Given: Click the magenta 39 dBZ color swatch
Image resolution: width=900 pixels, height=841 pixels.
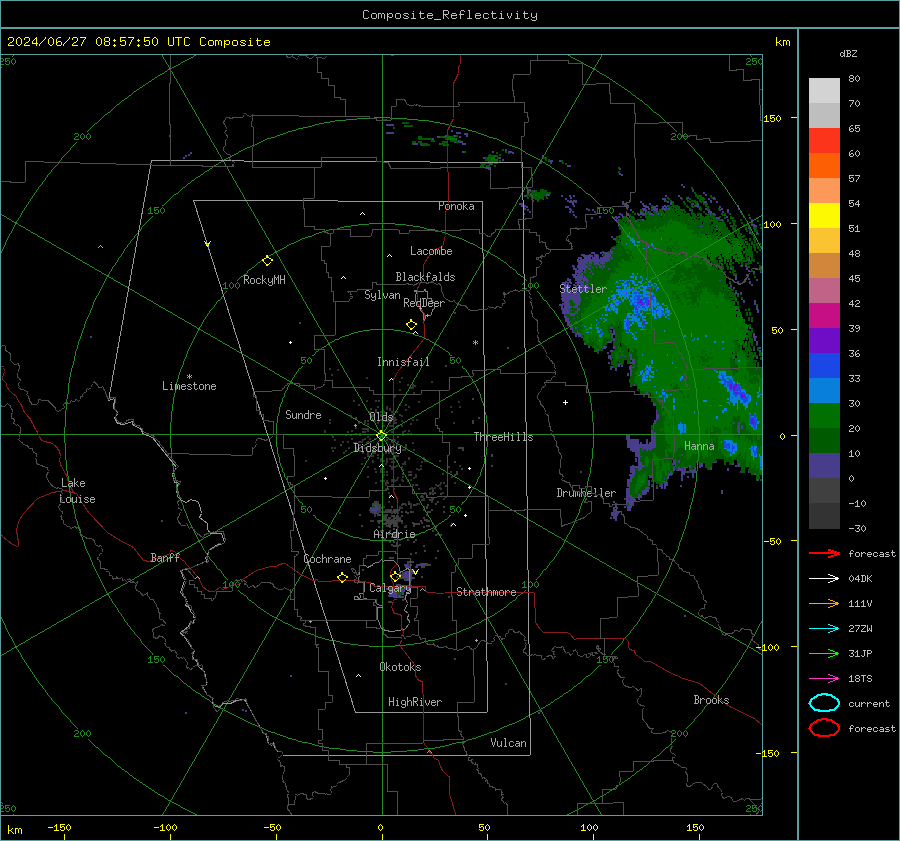Looking at the screenshot, I should coord(824,316).
